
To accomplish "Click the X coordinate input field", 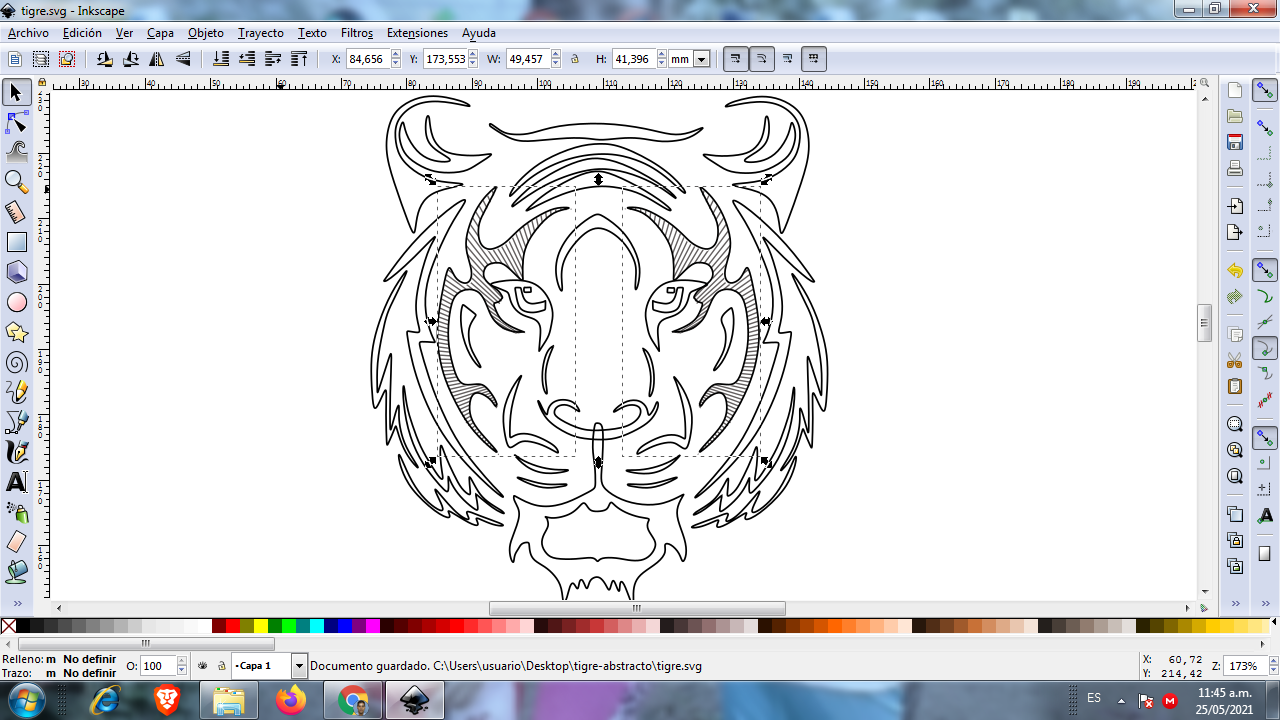I will tap(367, 59).
